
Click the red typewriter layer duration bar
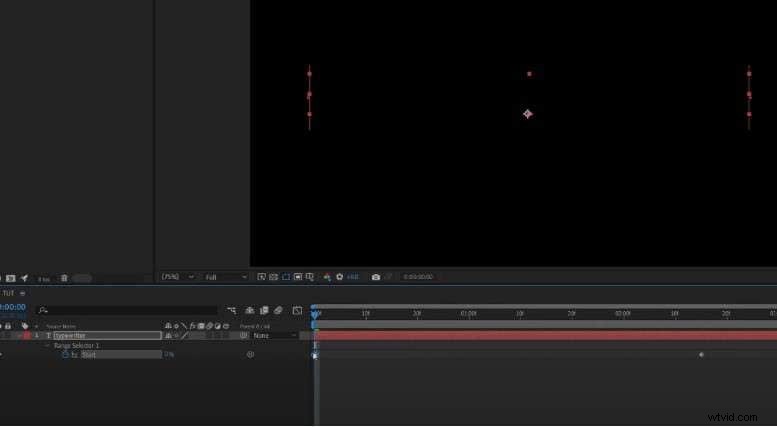[x=545, y=335]
